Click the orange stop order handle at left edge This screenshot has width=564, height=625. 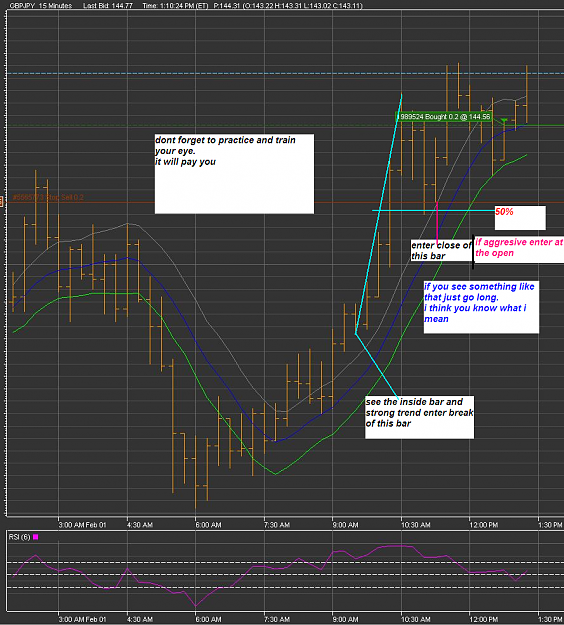(x=1, y=202)
